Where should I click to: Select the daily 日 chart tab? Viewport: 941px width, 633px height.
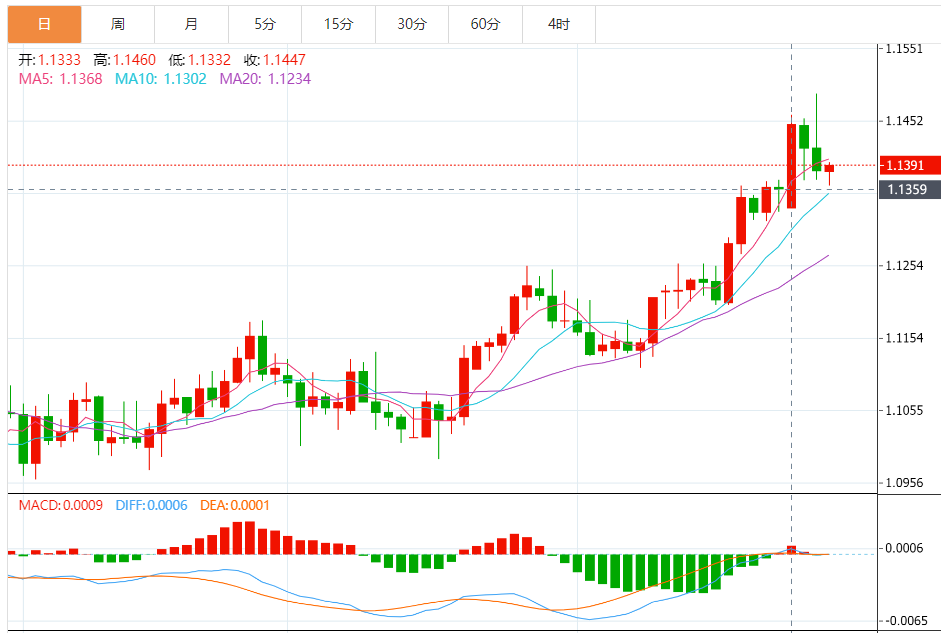(44, 24)
